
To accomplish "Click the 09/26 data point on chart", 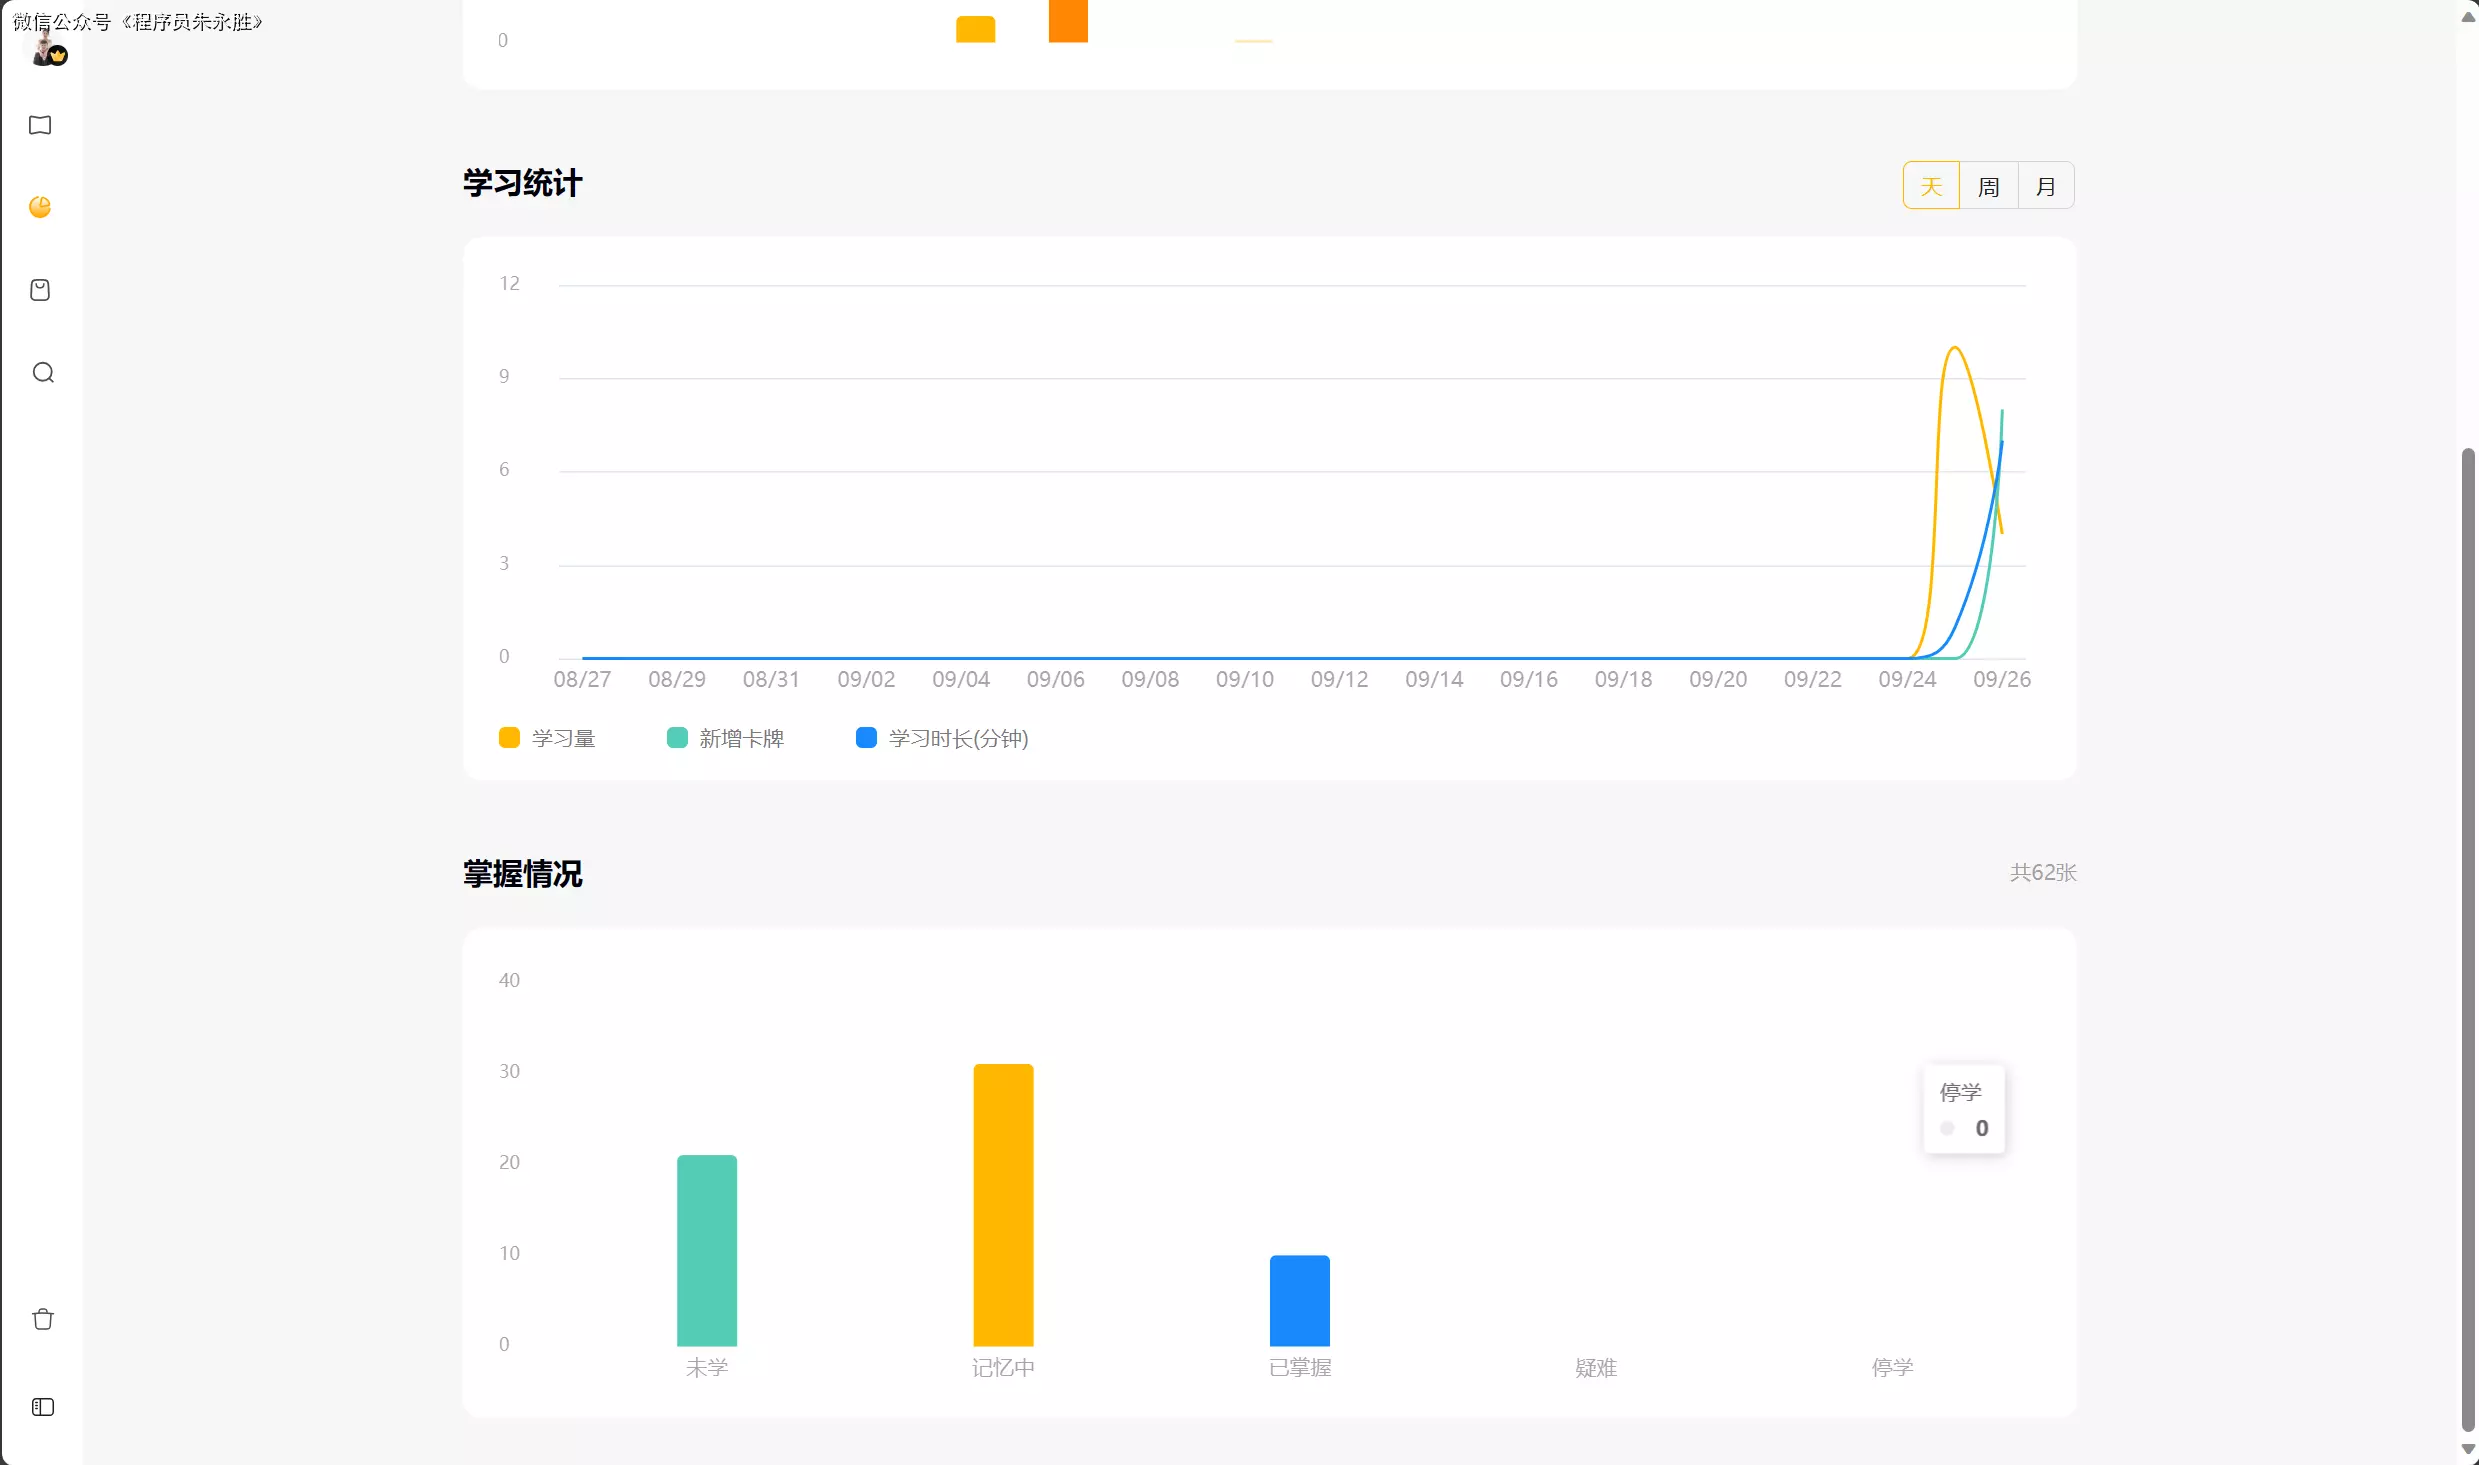I will pos(2001,441).
